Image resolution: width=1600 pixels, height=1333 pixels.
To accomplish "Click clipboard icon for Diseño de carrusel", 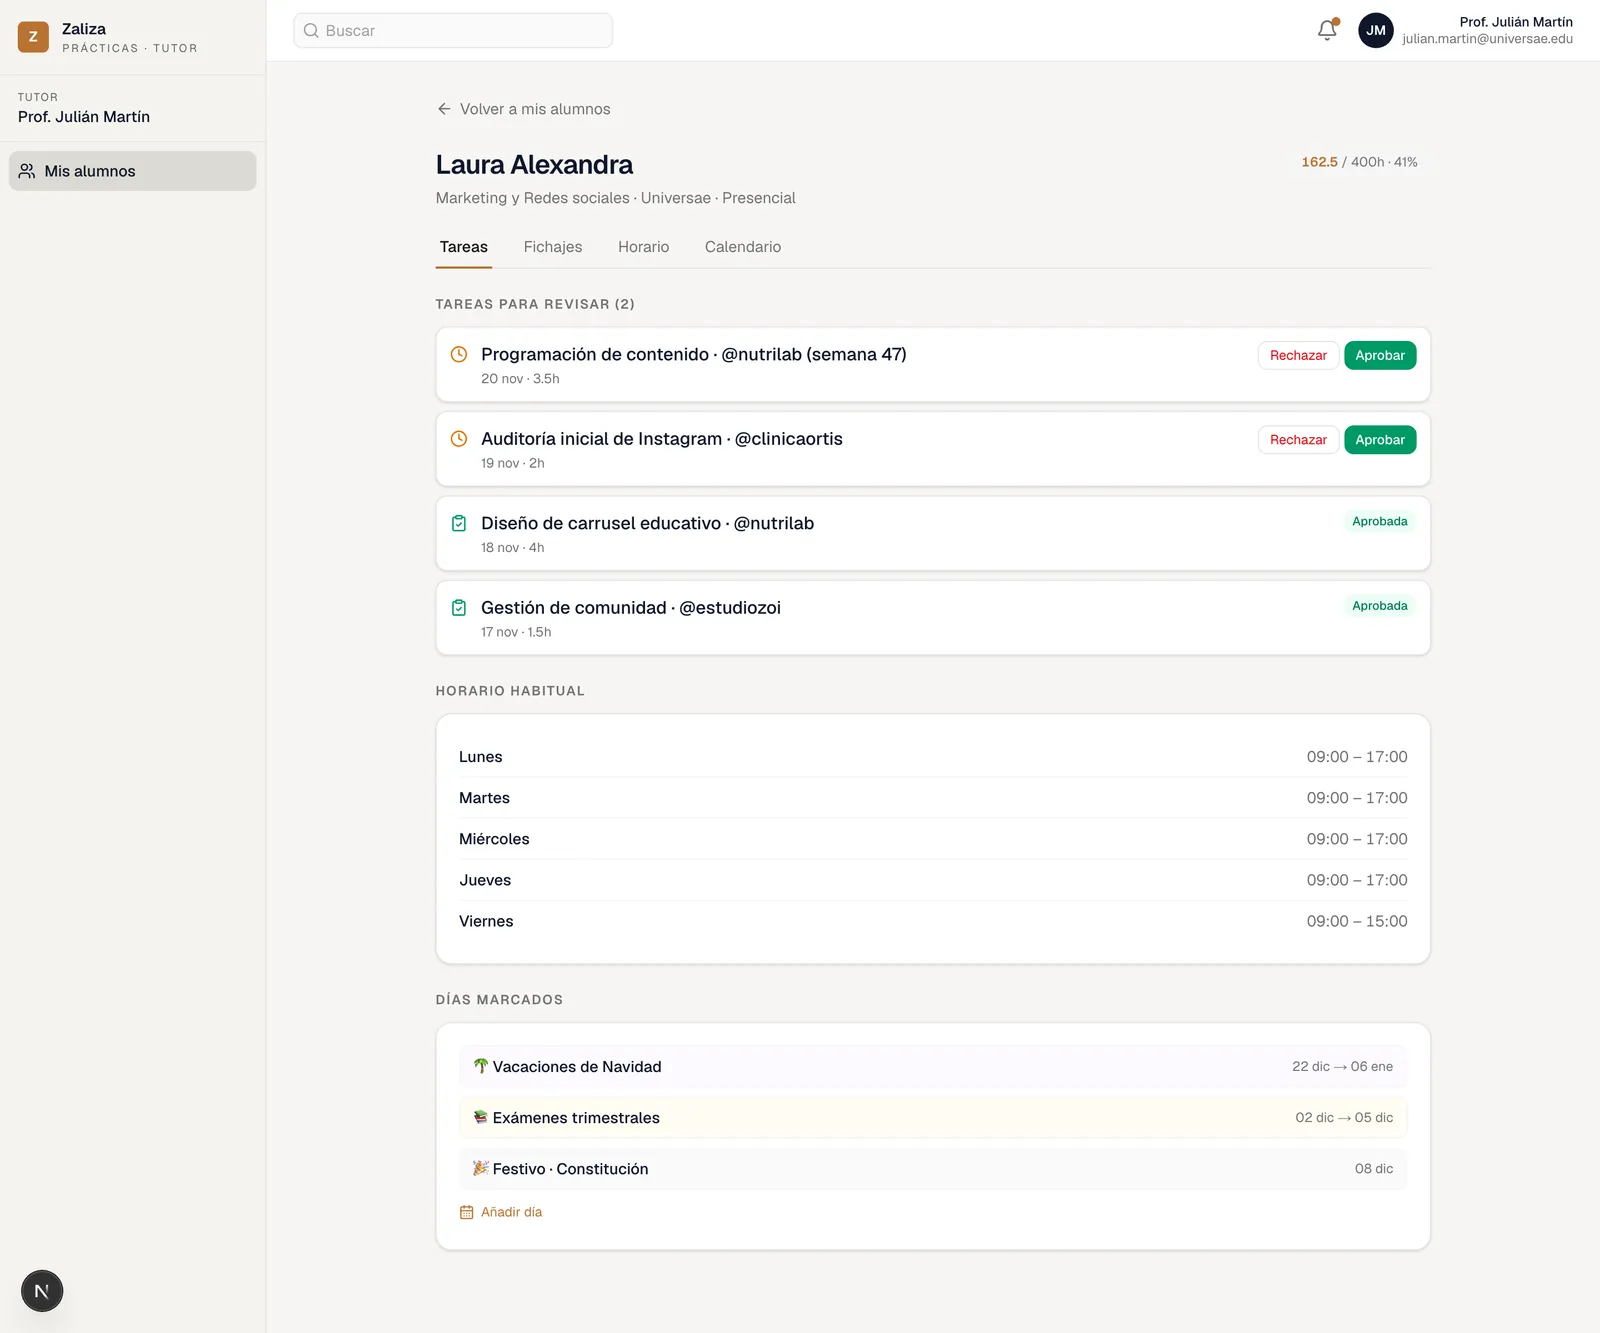I will point(459,523).
